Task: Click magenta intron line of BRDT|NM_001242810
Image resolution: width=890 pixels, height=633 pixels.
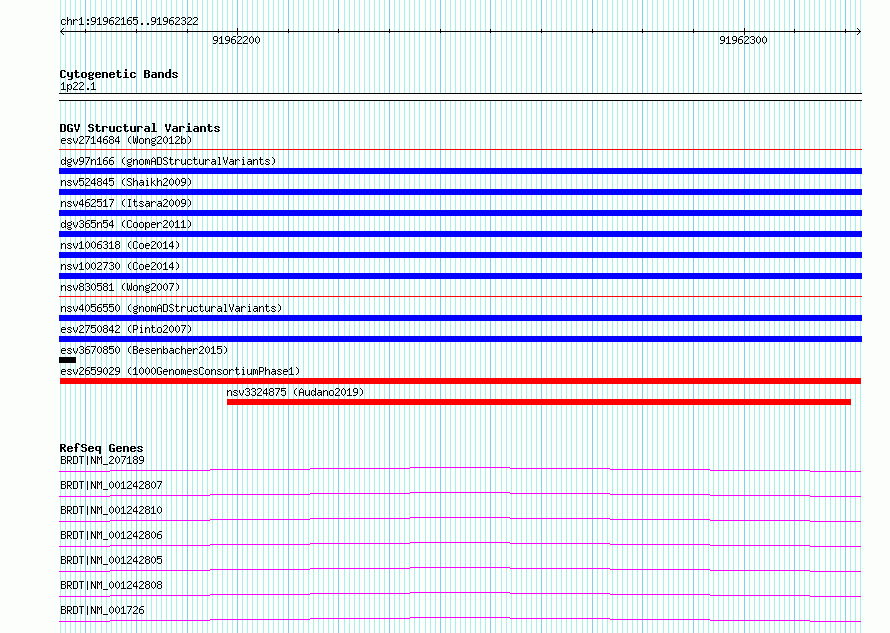Action: [460, 518]
